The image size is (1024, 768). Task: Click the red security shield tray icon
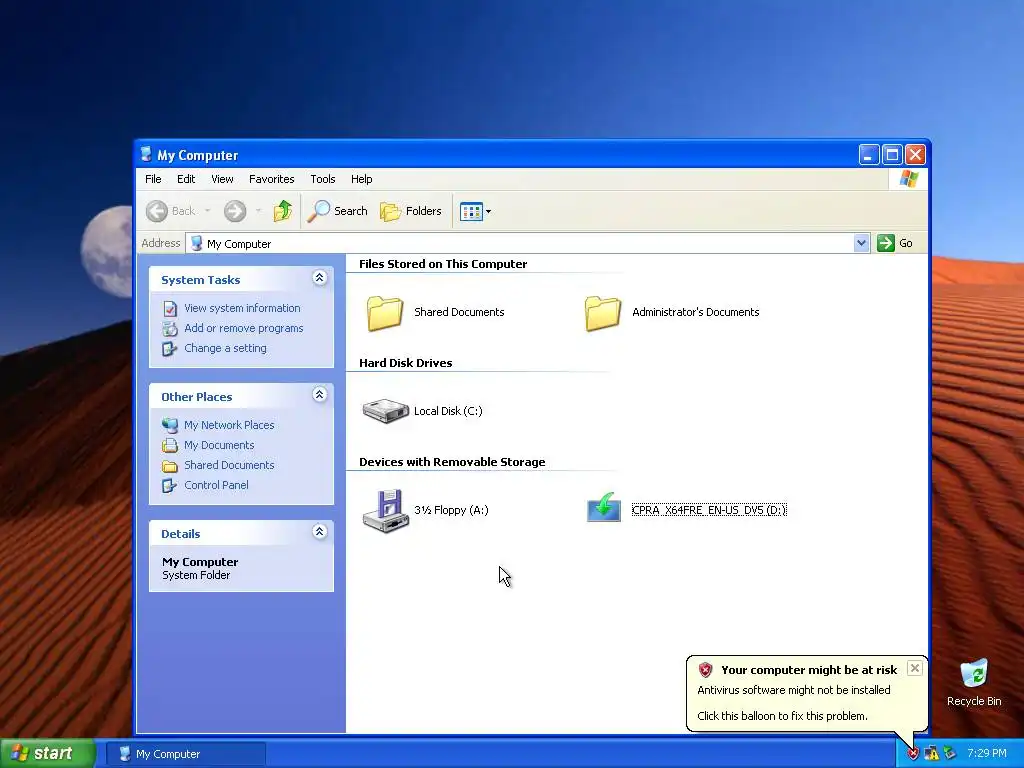click(x=913, y=754)
